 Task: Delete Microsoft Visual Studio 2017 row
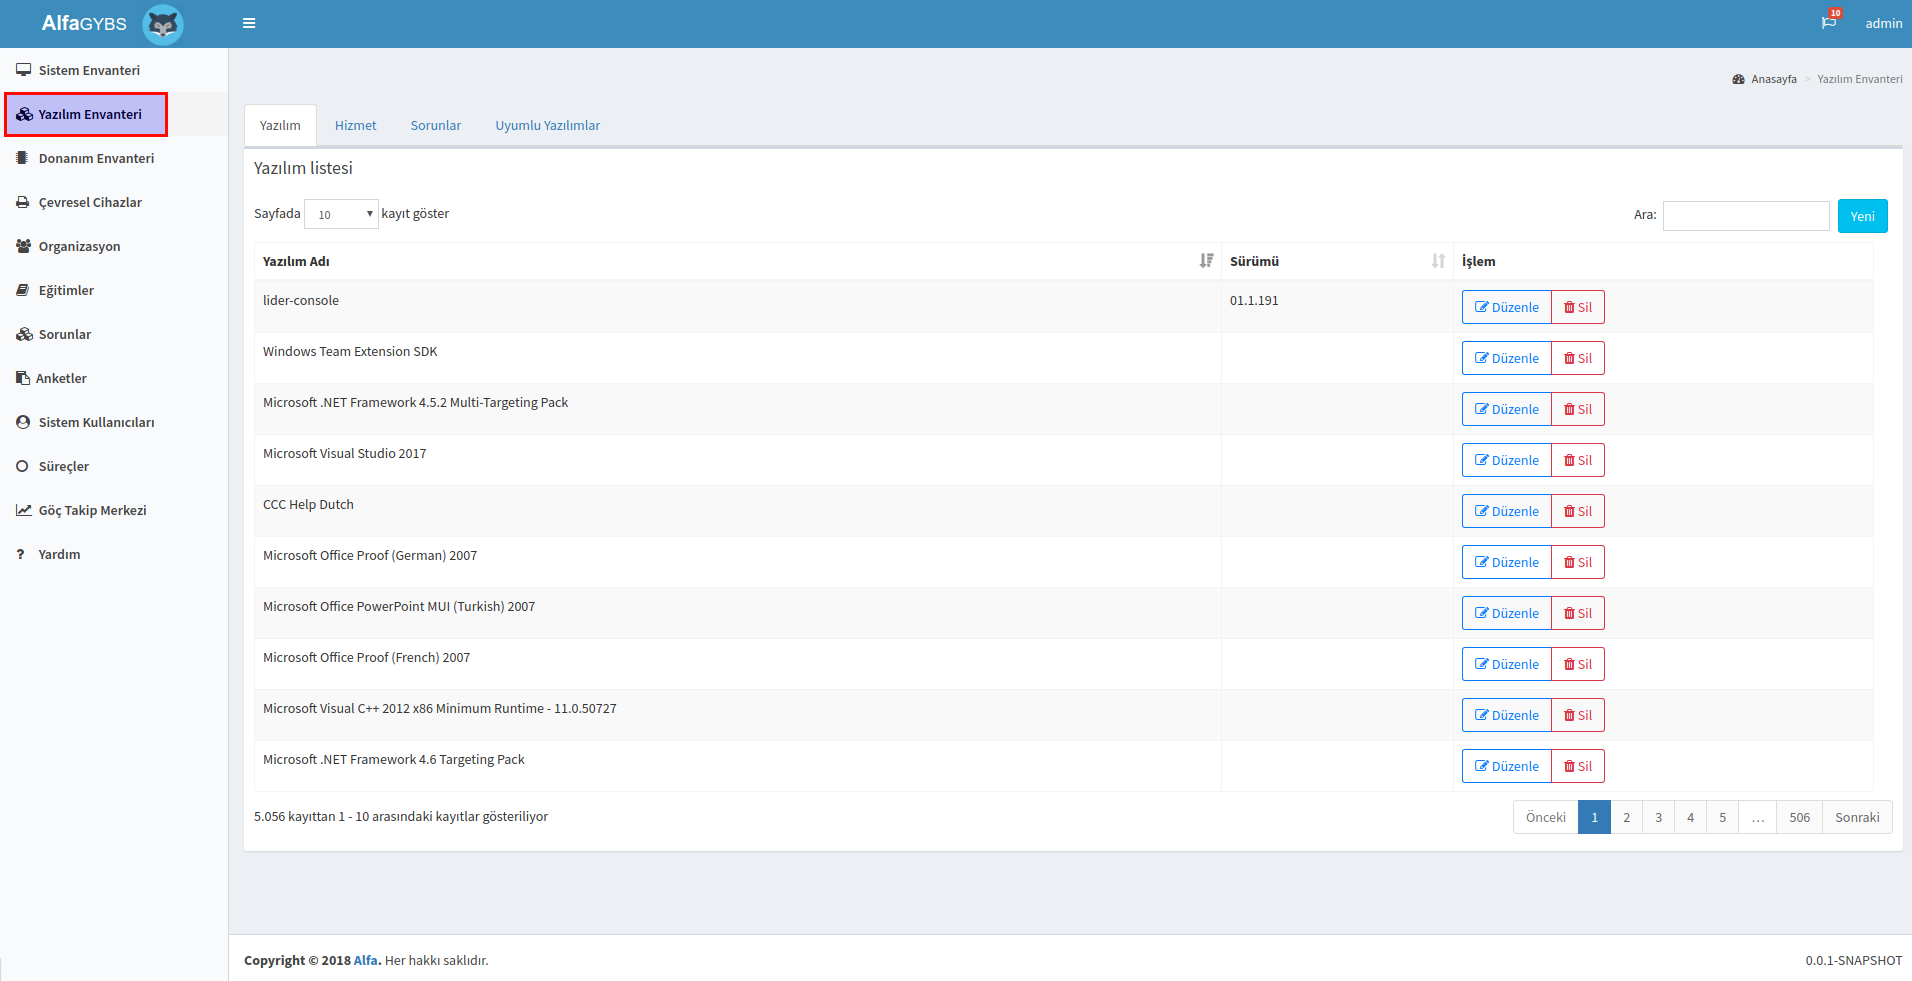pyautogui.click(x=1578, y=460)
